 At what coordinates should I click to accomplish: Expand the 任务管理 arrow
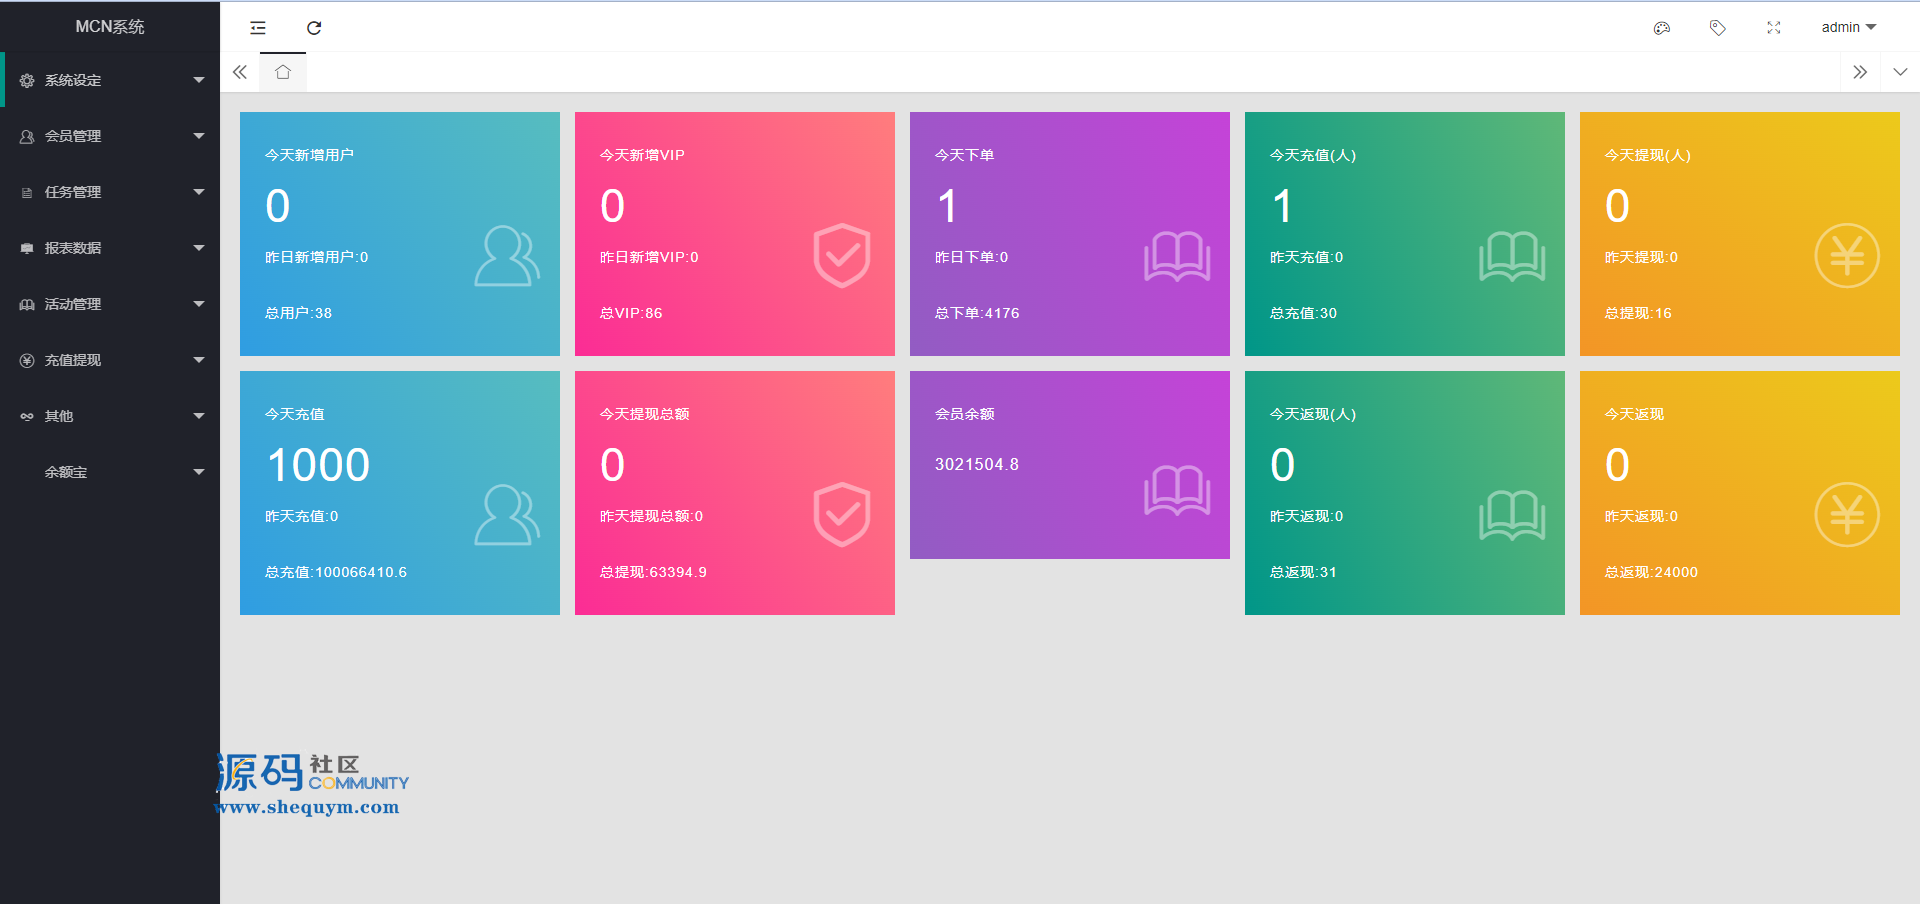click(x=198, y=192)
